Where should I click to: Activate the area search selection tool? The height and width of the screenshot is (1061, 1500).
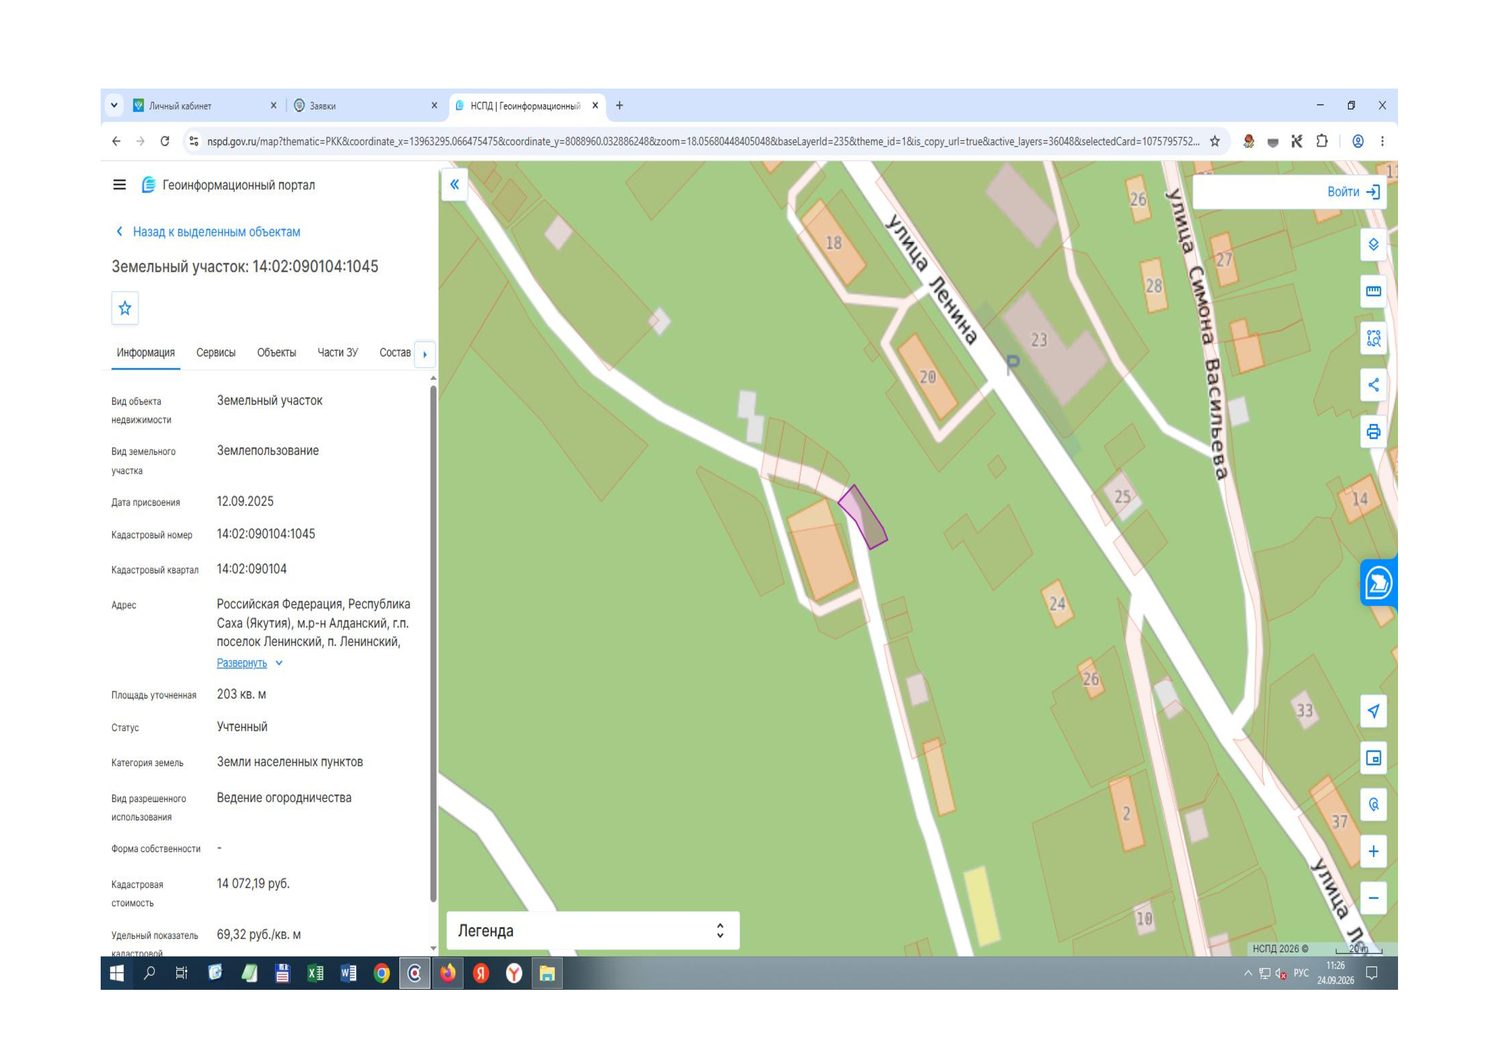click(1373, 338)
